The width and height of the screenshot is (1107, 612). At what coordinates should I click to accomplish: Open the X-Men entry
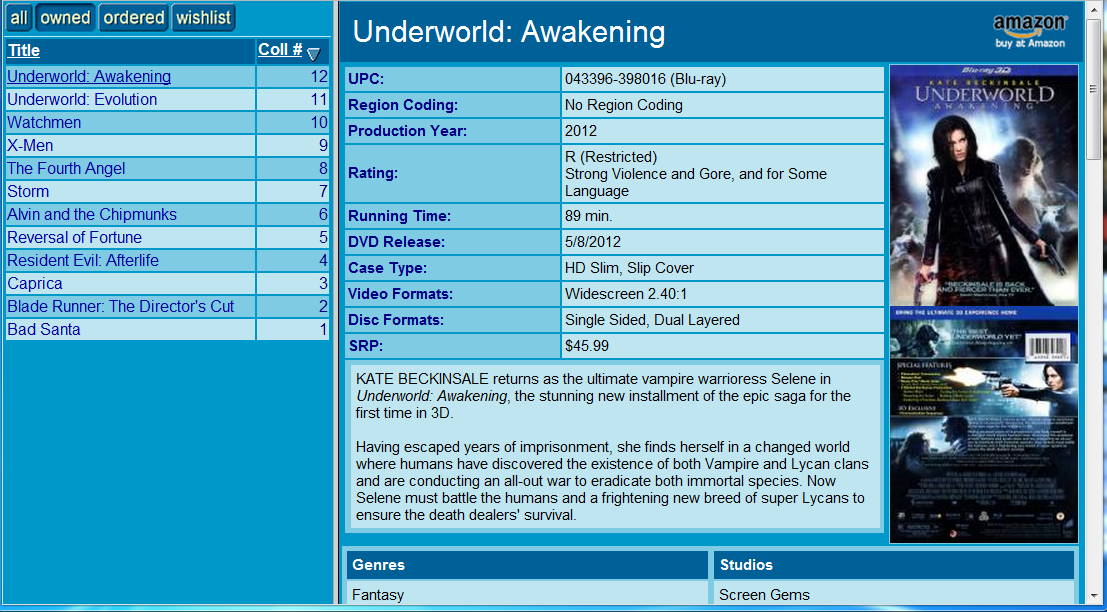pyautogui.click(x=30, y=145)
